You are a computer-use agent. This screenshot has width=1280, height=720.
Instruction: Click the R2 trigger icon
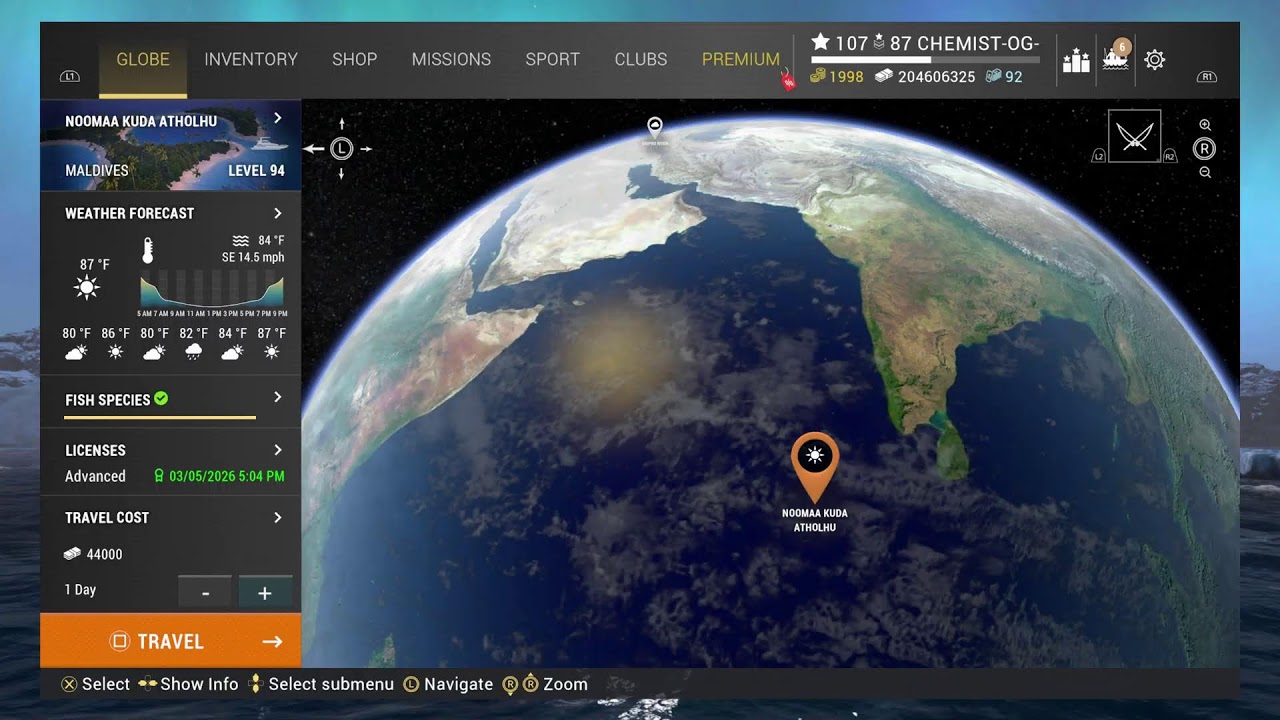(1170, 157)
